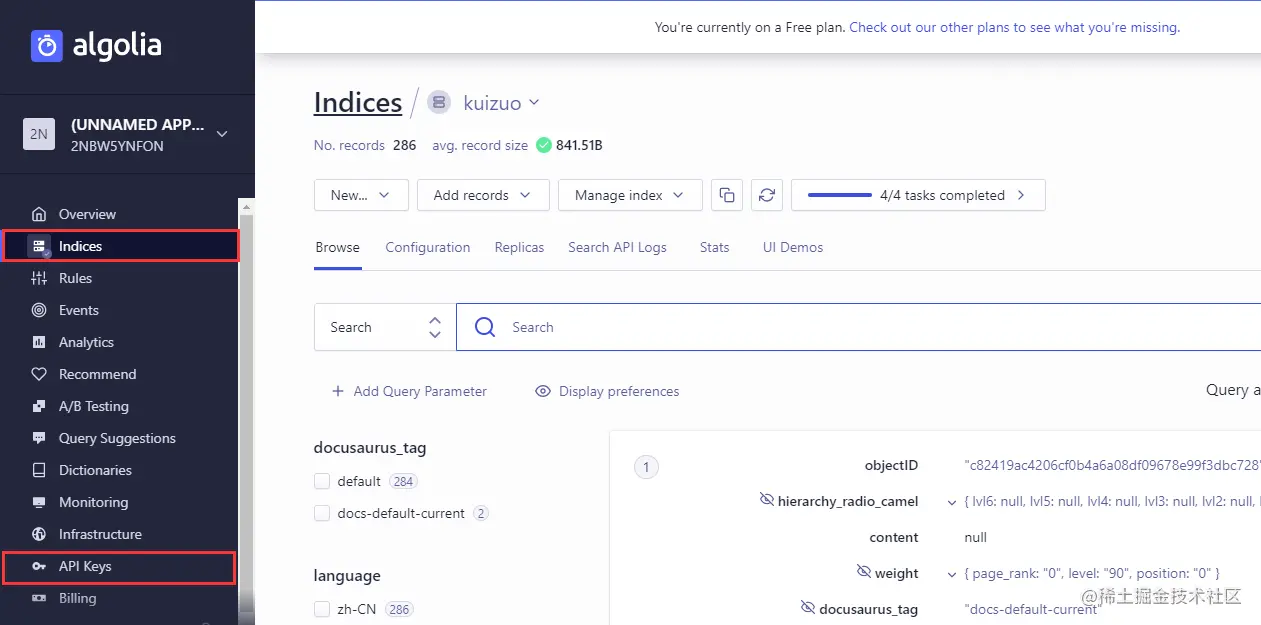Image resolution: width=1261 pixels, height=625 pixels.
Task: Collapse the weight attribute value
Action: pos(951,574)
